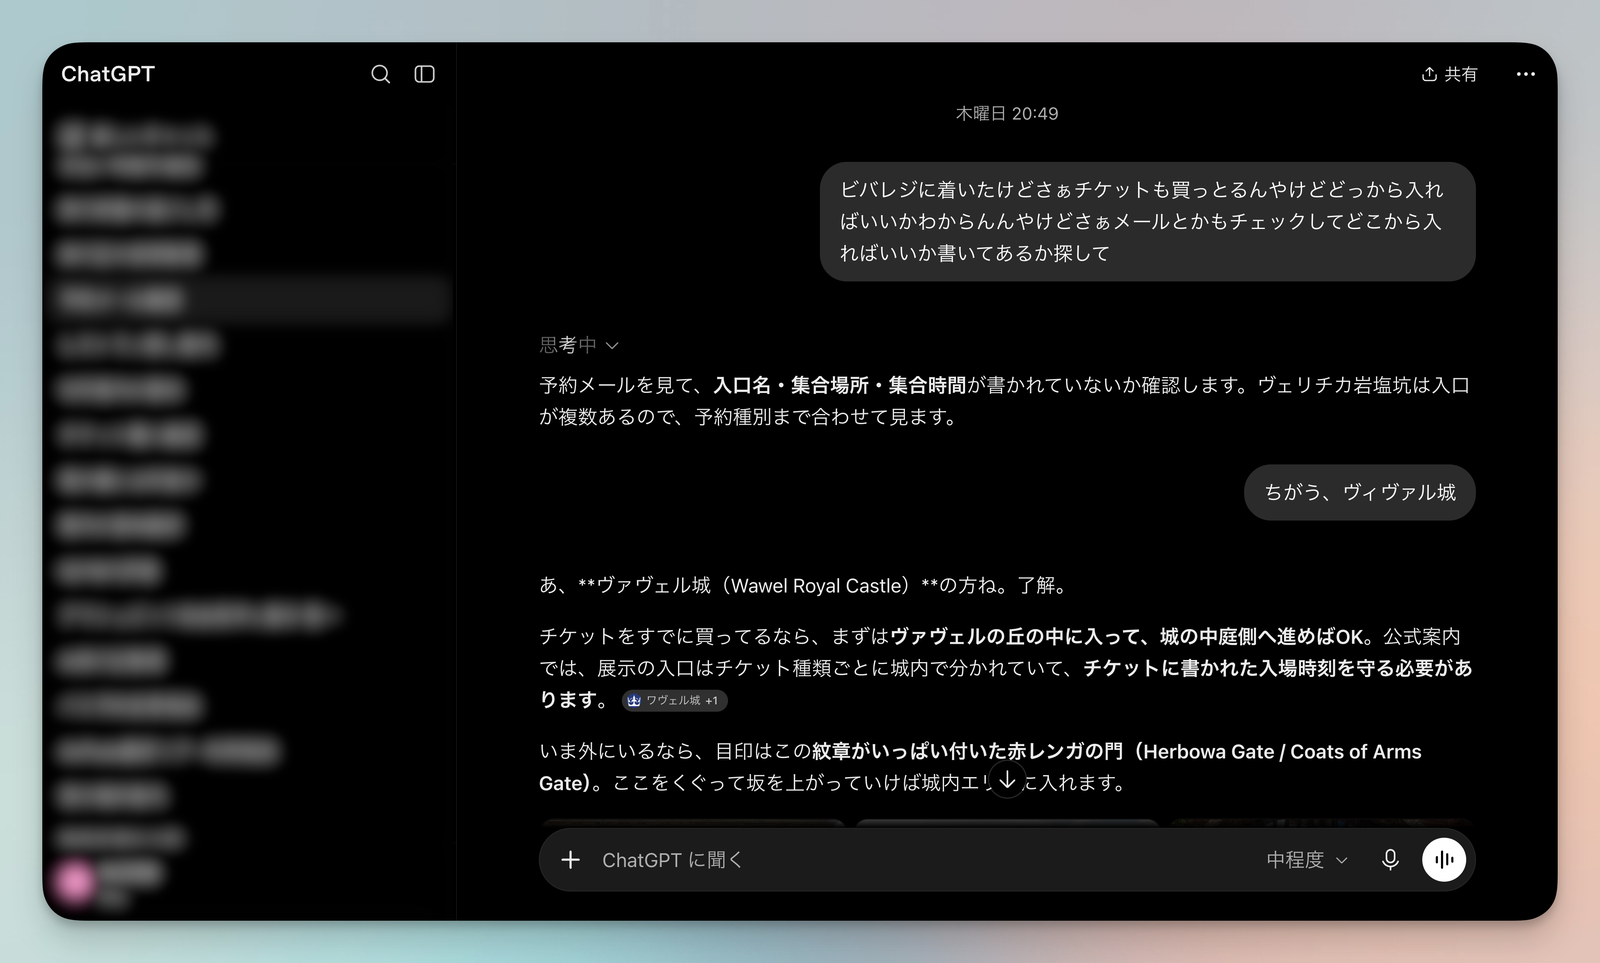Image resolution: width=1600 pixels, height=963 pixels.
Task: Click the share upload icon
Action: click(x=1429, y=74)
